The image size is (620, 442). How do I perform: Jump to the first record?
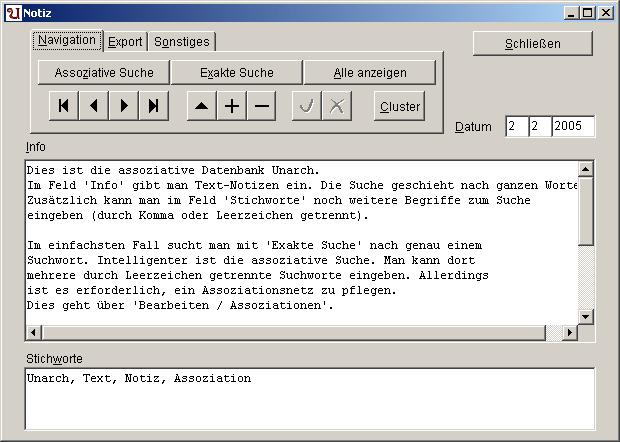pos(64,106)
